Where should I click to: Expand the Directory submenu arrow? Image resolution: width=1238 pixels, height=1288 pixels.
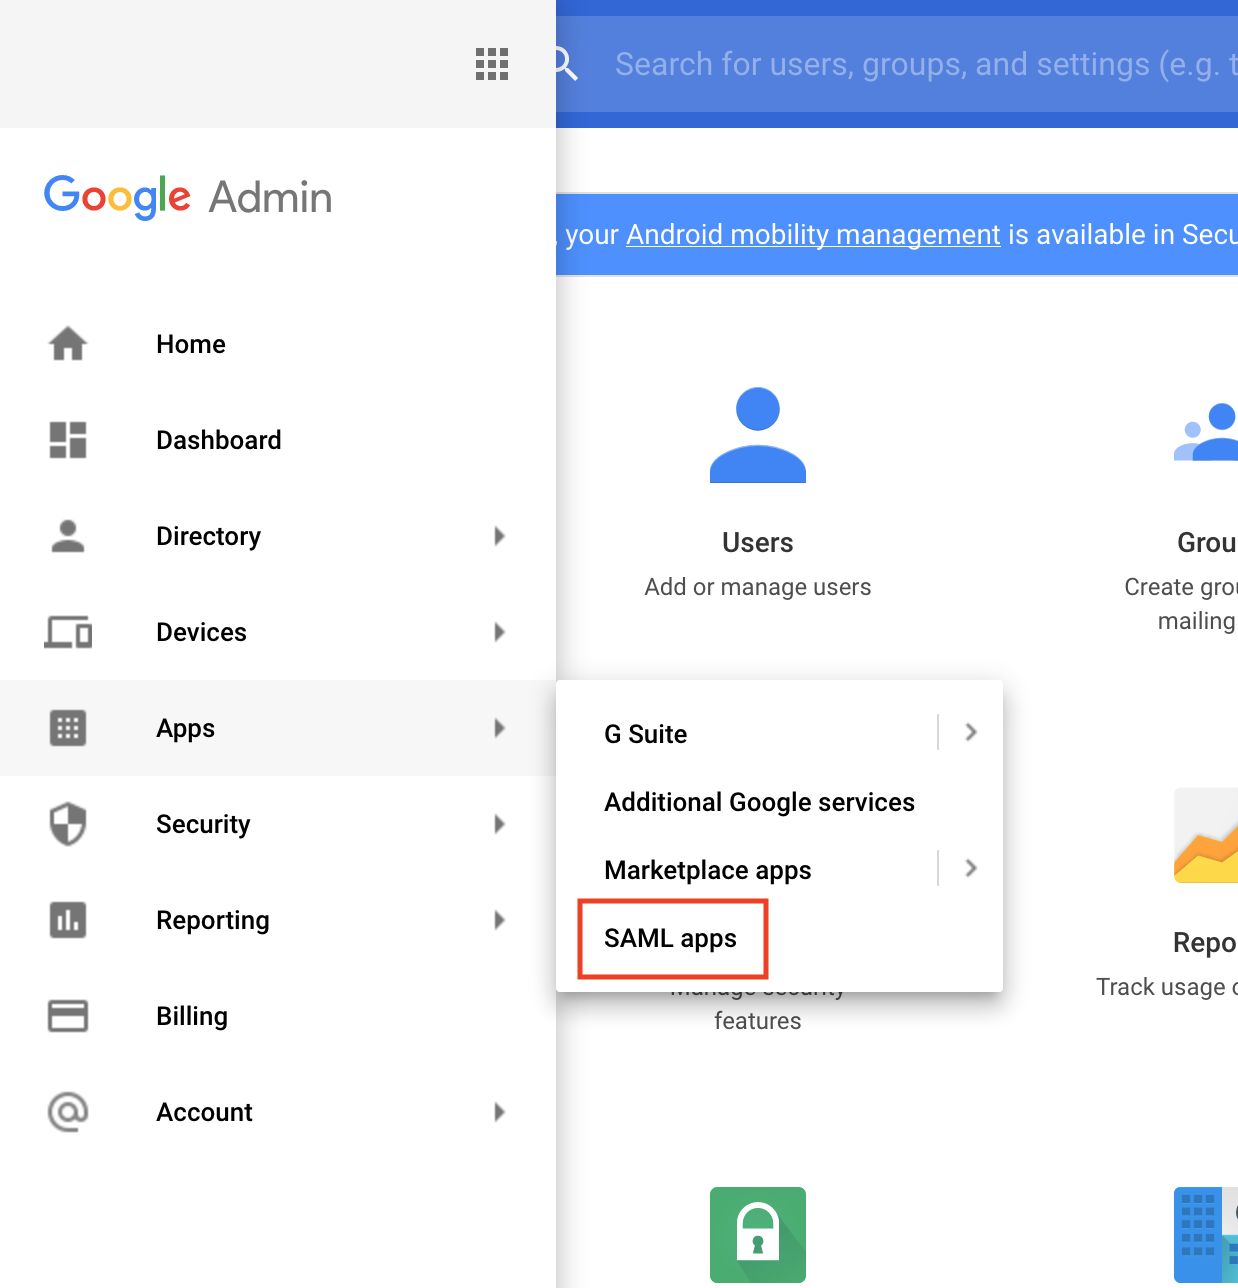coord(500,536)
